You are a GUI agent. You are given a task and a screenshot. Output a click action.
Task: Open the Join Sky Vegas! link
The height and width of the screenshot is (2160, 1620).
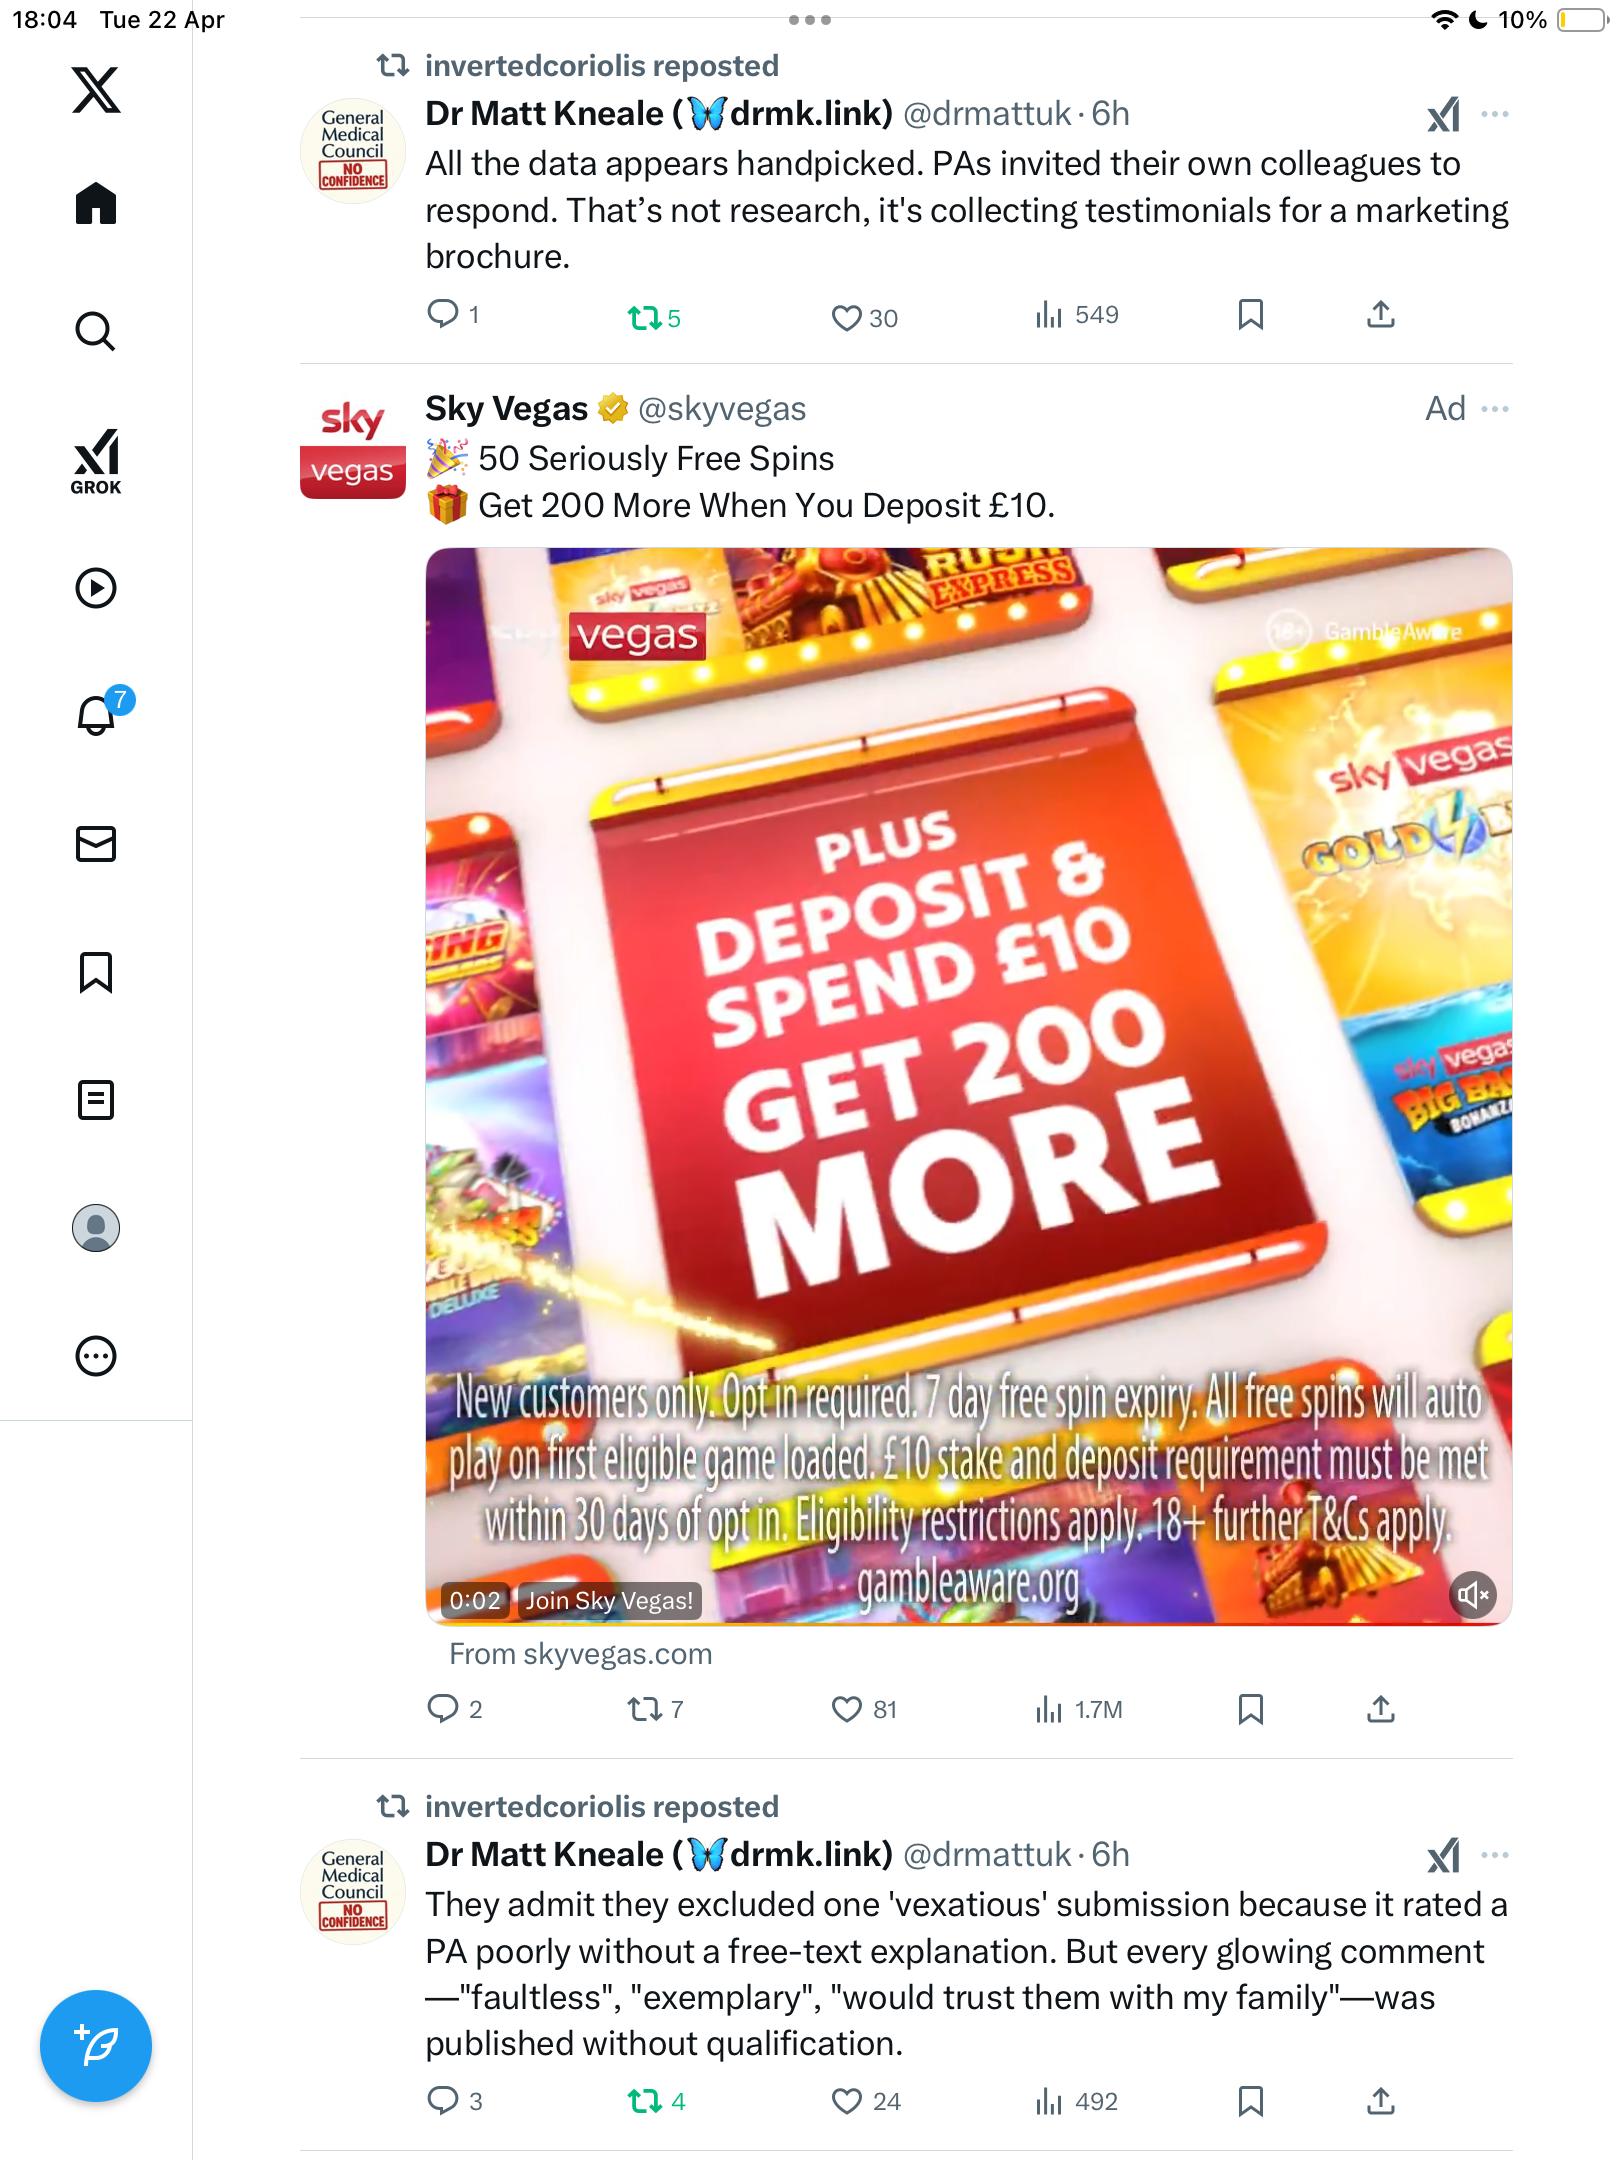pyautogui.click(x=609, y=1601)
